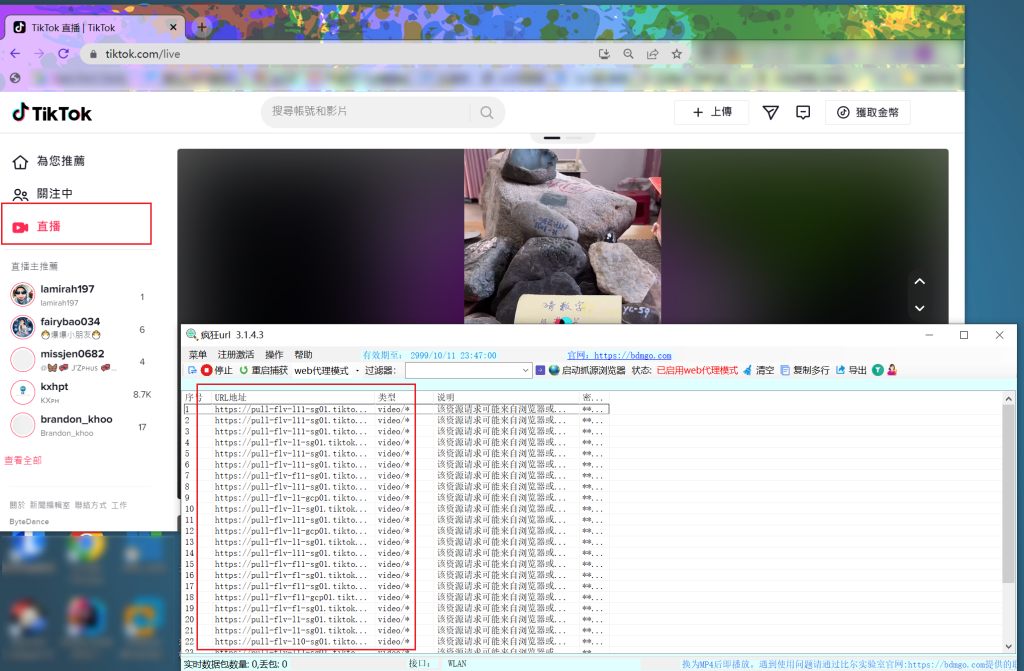Select captured URL row 1
1024x671 pixels.
[x=396, y=409]
